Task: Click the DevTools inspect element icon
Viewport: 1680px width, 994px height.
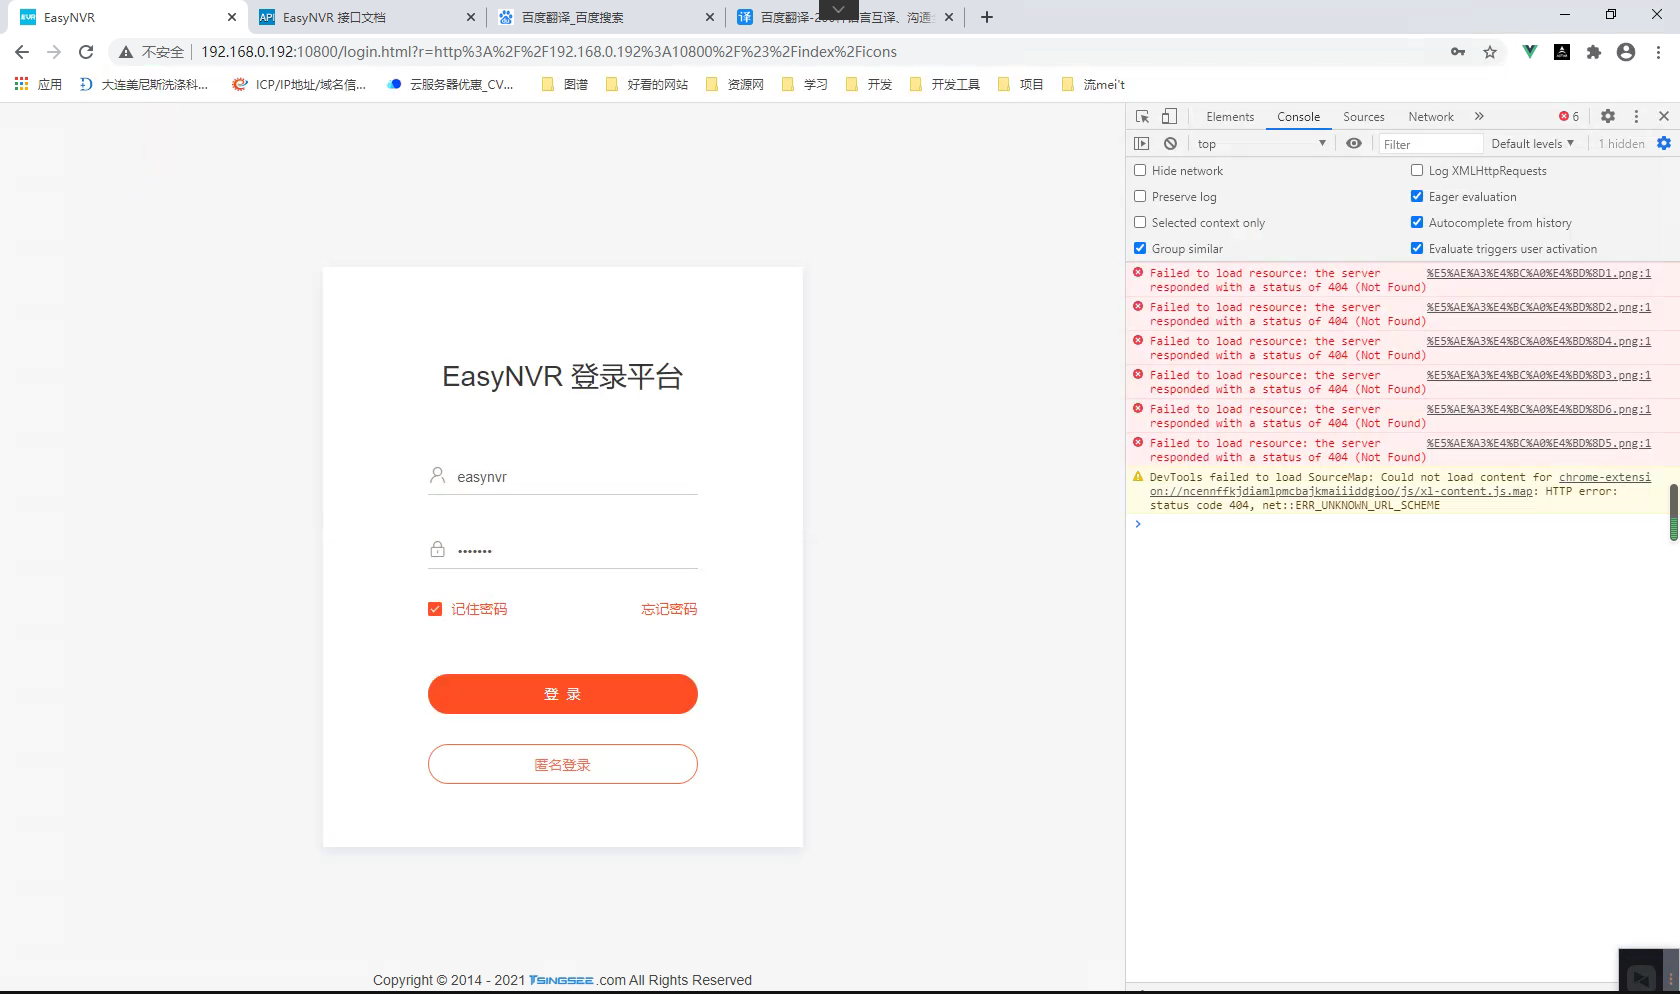Action: [x=1142, y=116]
